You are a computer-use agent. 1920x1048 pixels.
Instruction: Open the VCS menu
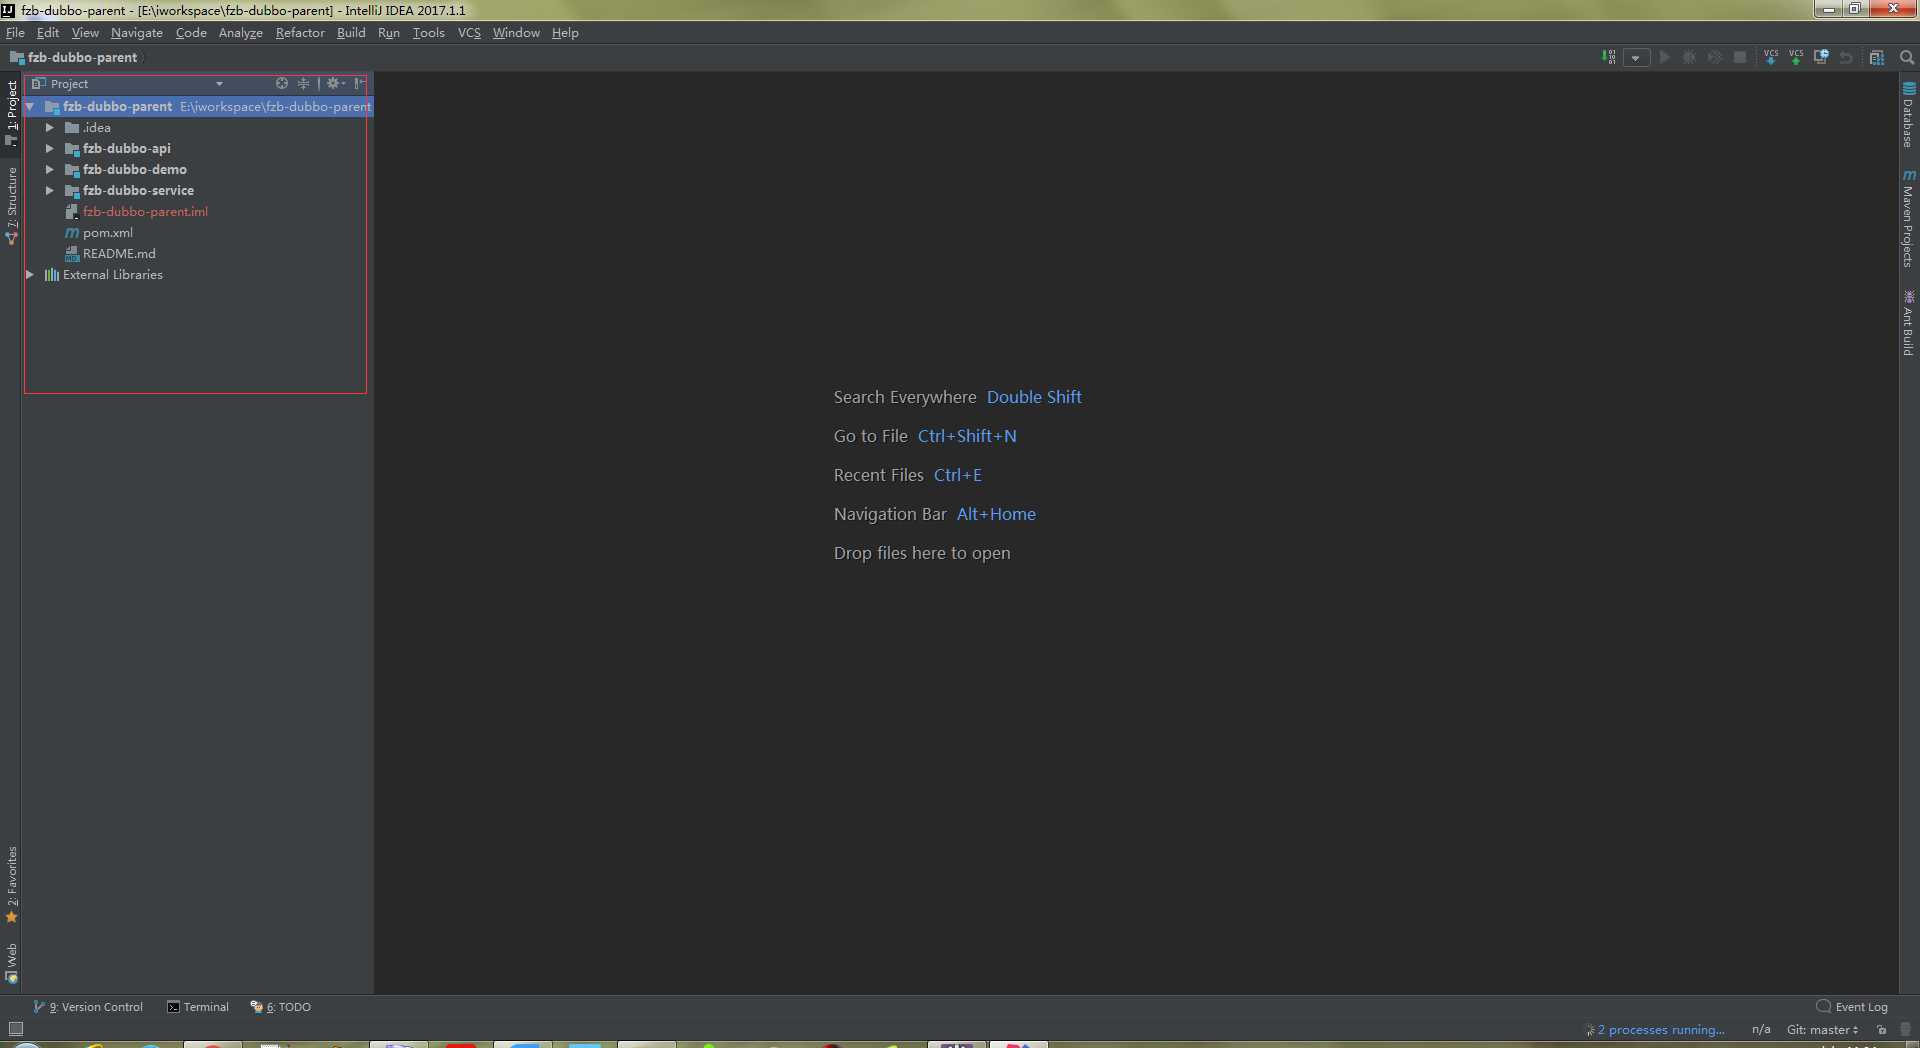[x=469, y=32]
